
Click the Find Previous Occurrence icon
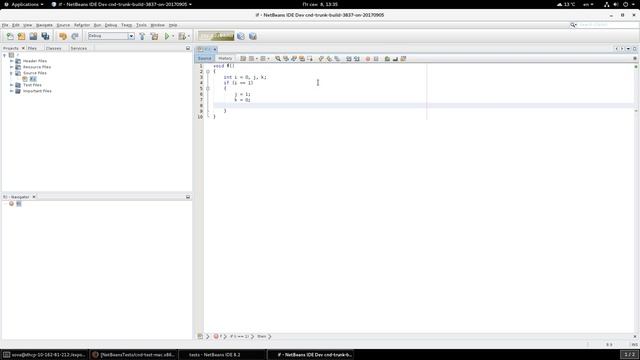coord(286,59)
